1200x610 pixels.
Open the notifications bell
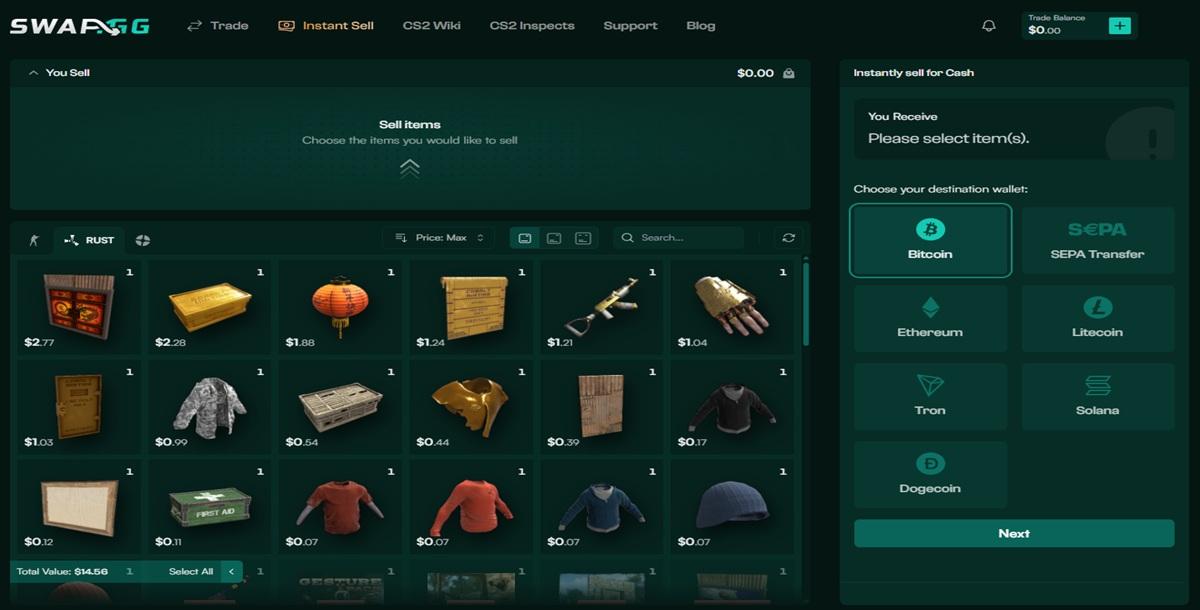pyautogui.click(x=989, y=26)
